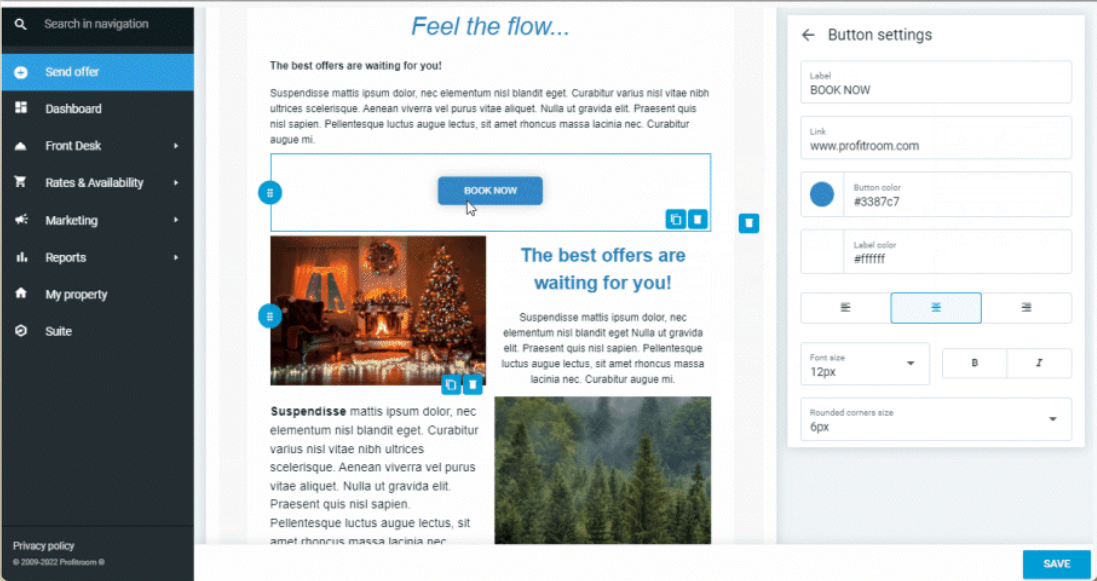Click the trash icon outside the email canvas
Image resolution: width=1097 pixels, height=581 pixels.
tap(749, 223)
